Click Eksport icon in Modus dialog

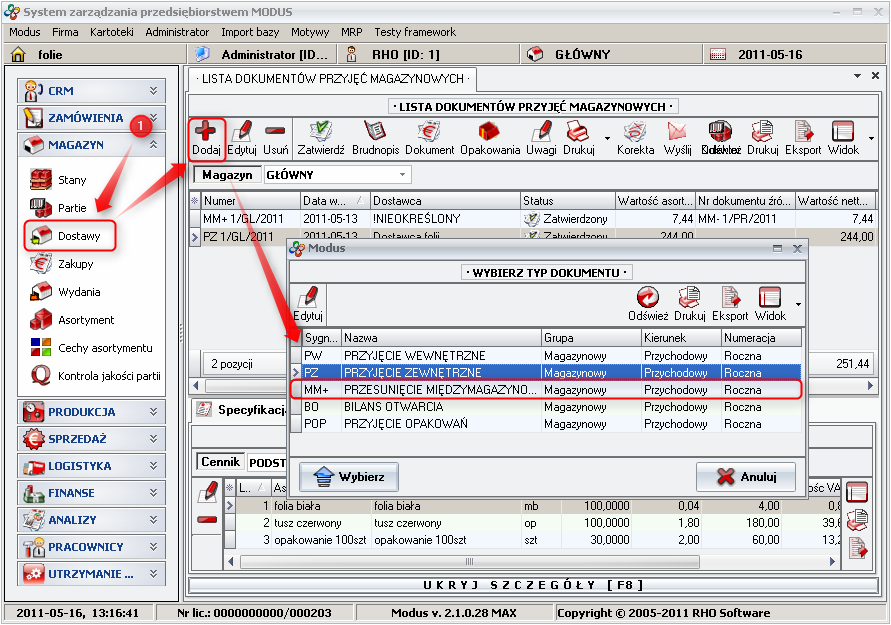pyautogui.click(x=729, y=298)
